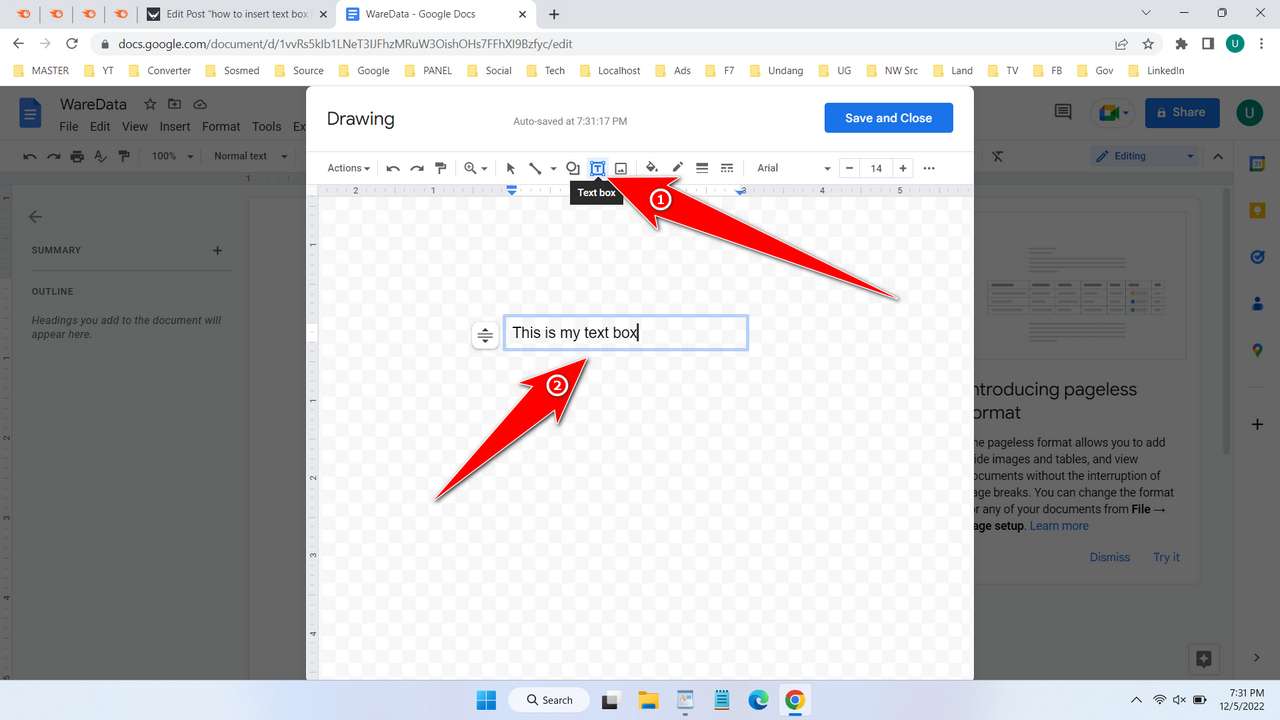Switch to the WareData Google Docs browser tab
The height and width of the screenshot is (720, 1280).
click(430, 14)
